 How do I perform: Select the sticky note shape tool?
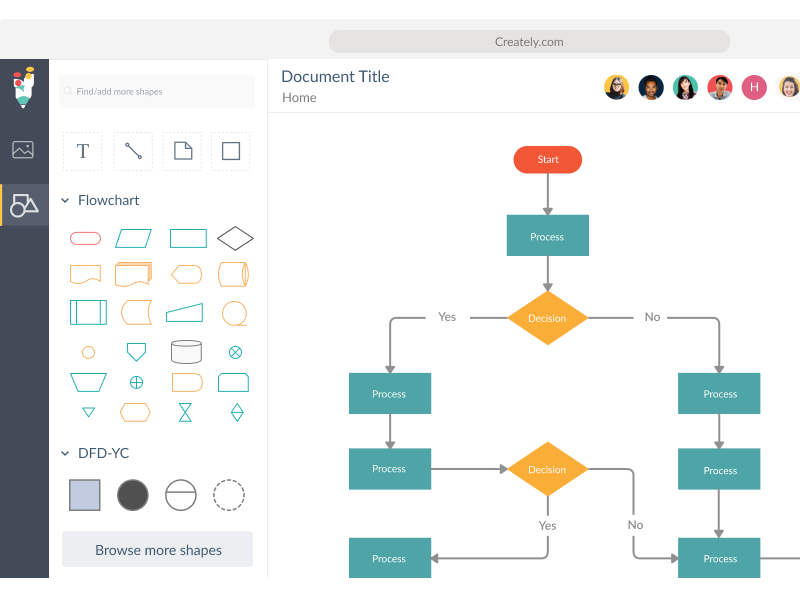tap(182, 151)
